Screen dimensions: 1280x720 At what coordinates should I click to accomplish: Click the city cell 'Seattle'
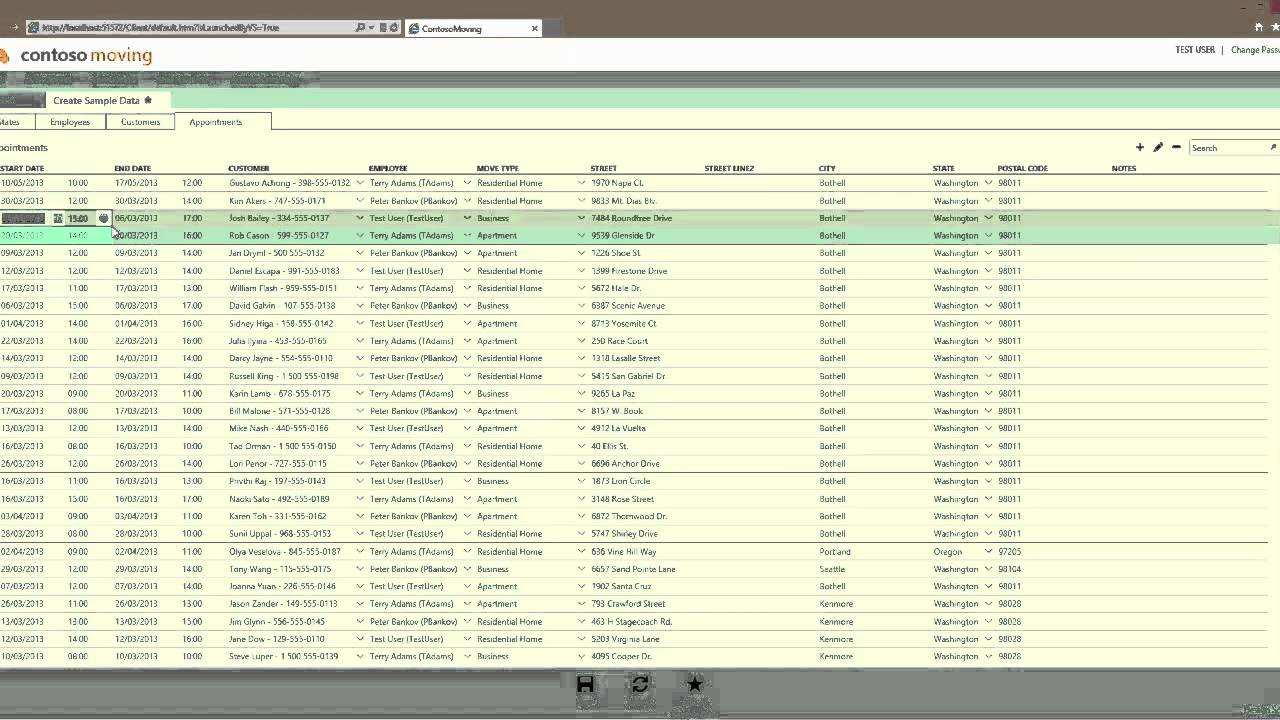tap(832, 569)
